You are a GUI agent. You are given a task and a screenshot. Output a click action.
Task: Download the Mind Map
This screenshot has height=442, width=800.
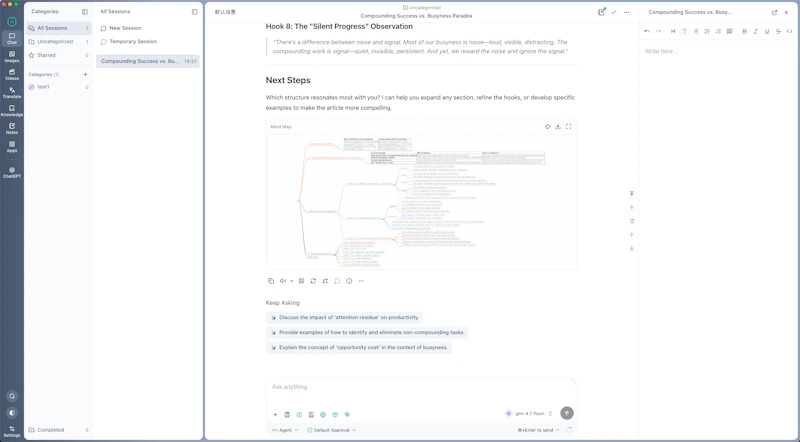click(x=558, y=127)
